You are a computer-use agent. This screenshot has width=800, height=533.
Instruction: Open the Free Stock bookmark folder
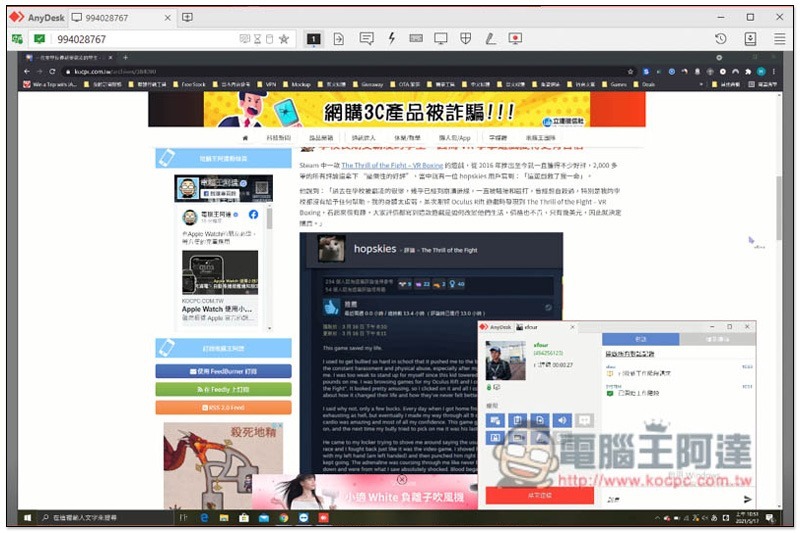click(189, 84)
